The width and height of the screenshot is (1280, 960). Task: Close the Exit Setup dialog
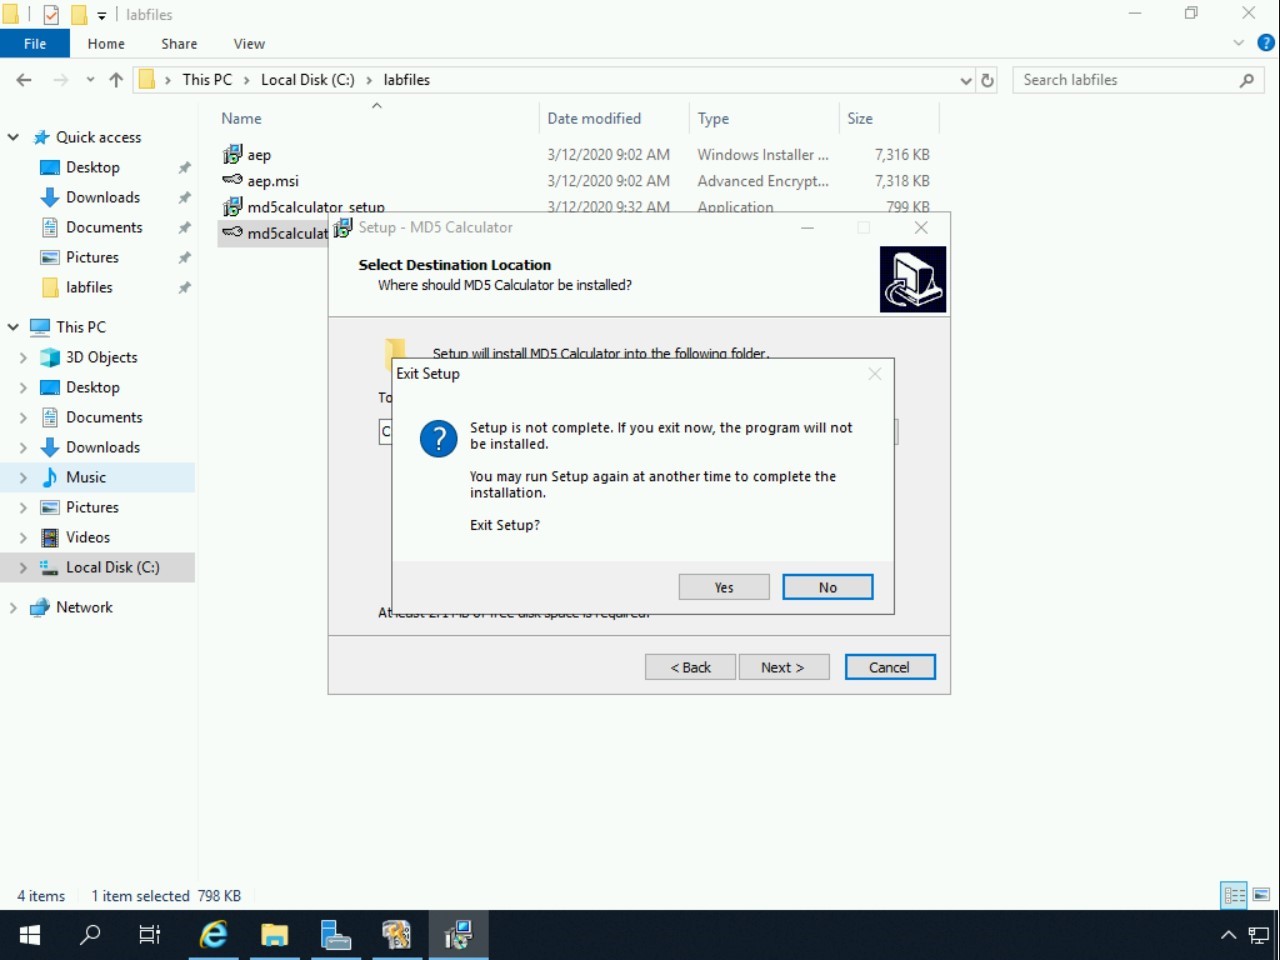click(x=875, y=374)
